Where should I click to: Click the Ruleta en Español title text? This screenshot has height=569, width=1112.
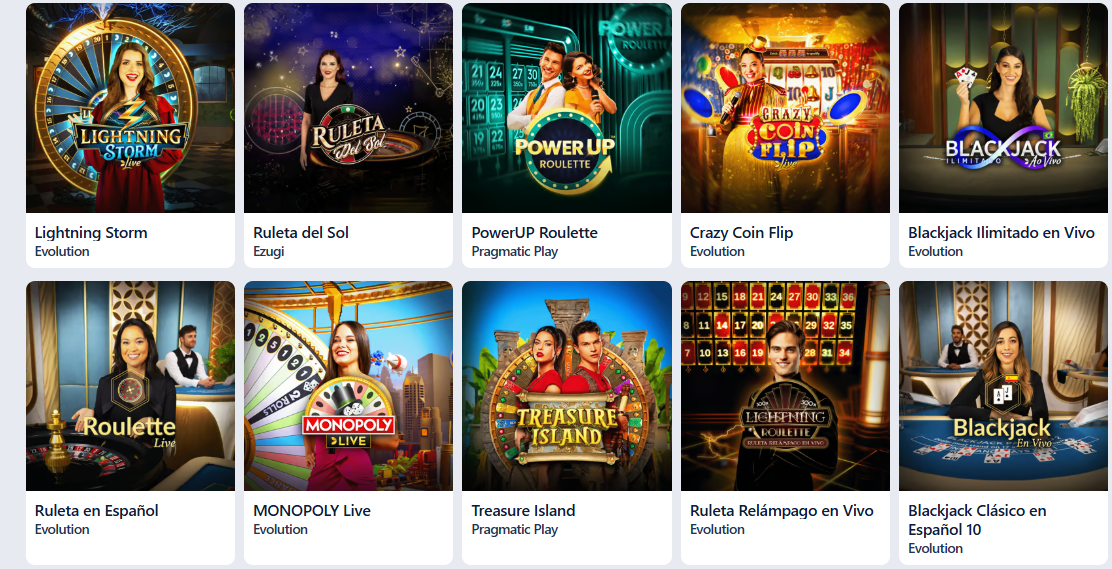coord(96,511)
